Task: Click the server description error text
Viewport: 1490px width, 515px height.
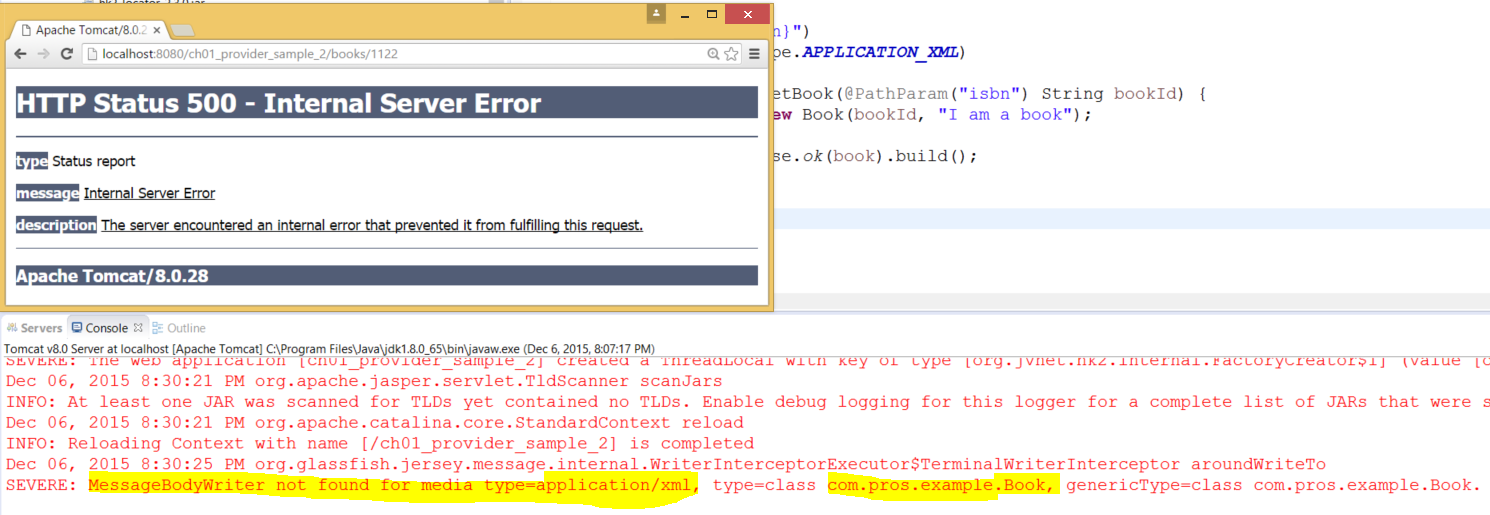Action: click(372, 225)
